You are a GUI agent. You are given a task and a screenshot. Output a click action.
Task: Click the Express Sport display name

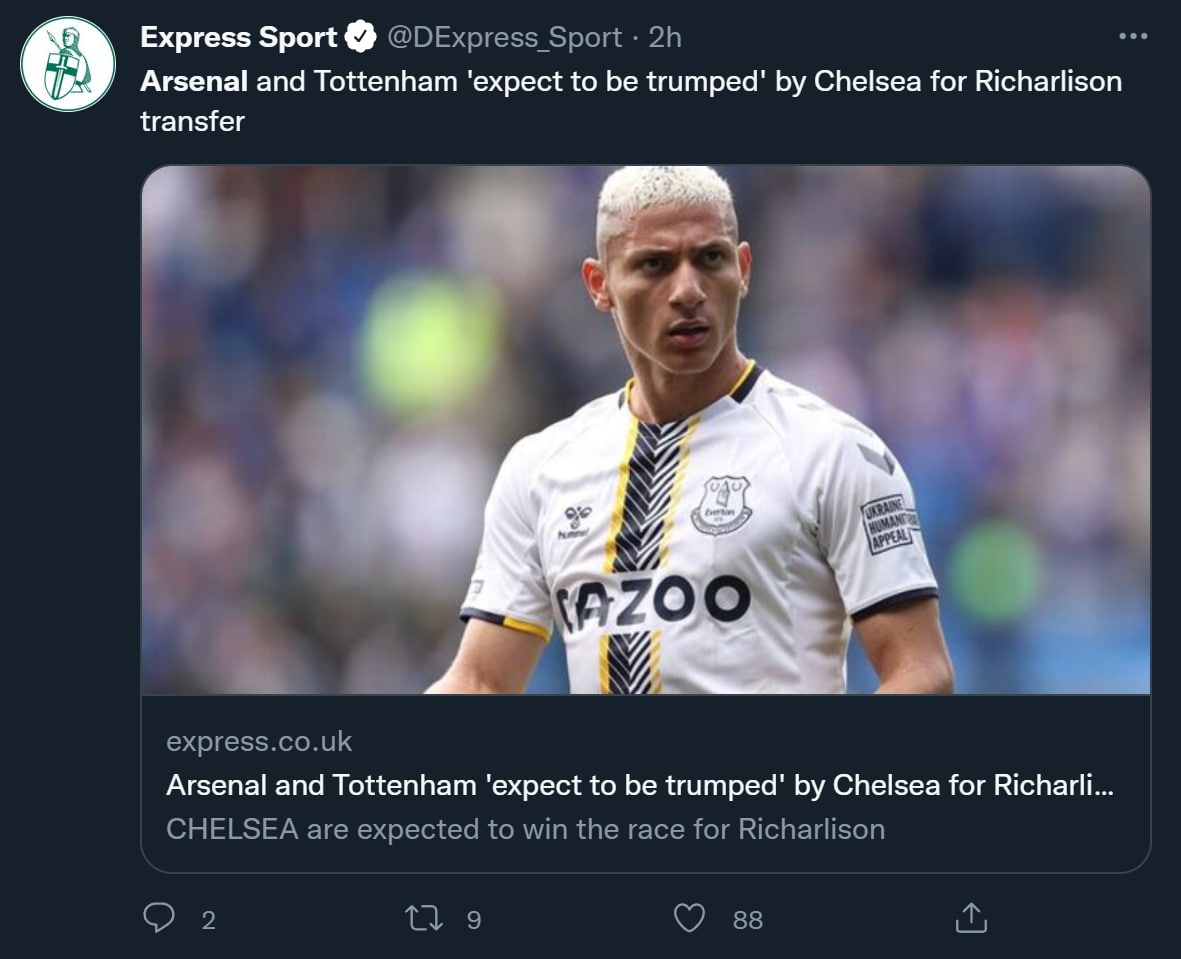click(x=239, y=38)
